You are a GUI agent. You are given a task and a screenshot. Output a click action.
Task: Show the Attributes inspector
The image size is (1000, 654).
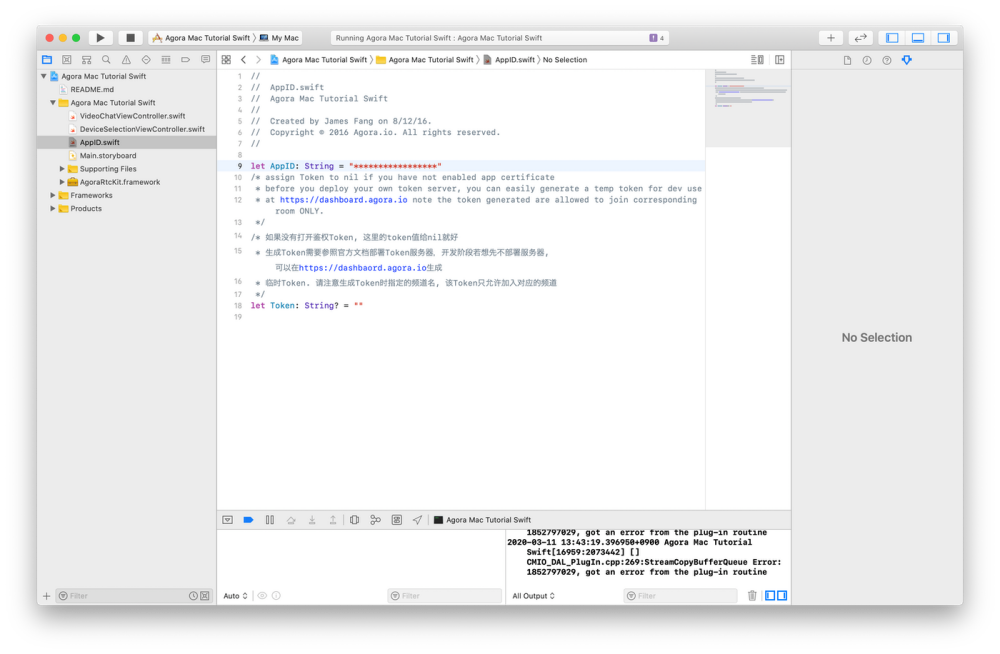[x=906, y=60]
